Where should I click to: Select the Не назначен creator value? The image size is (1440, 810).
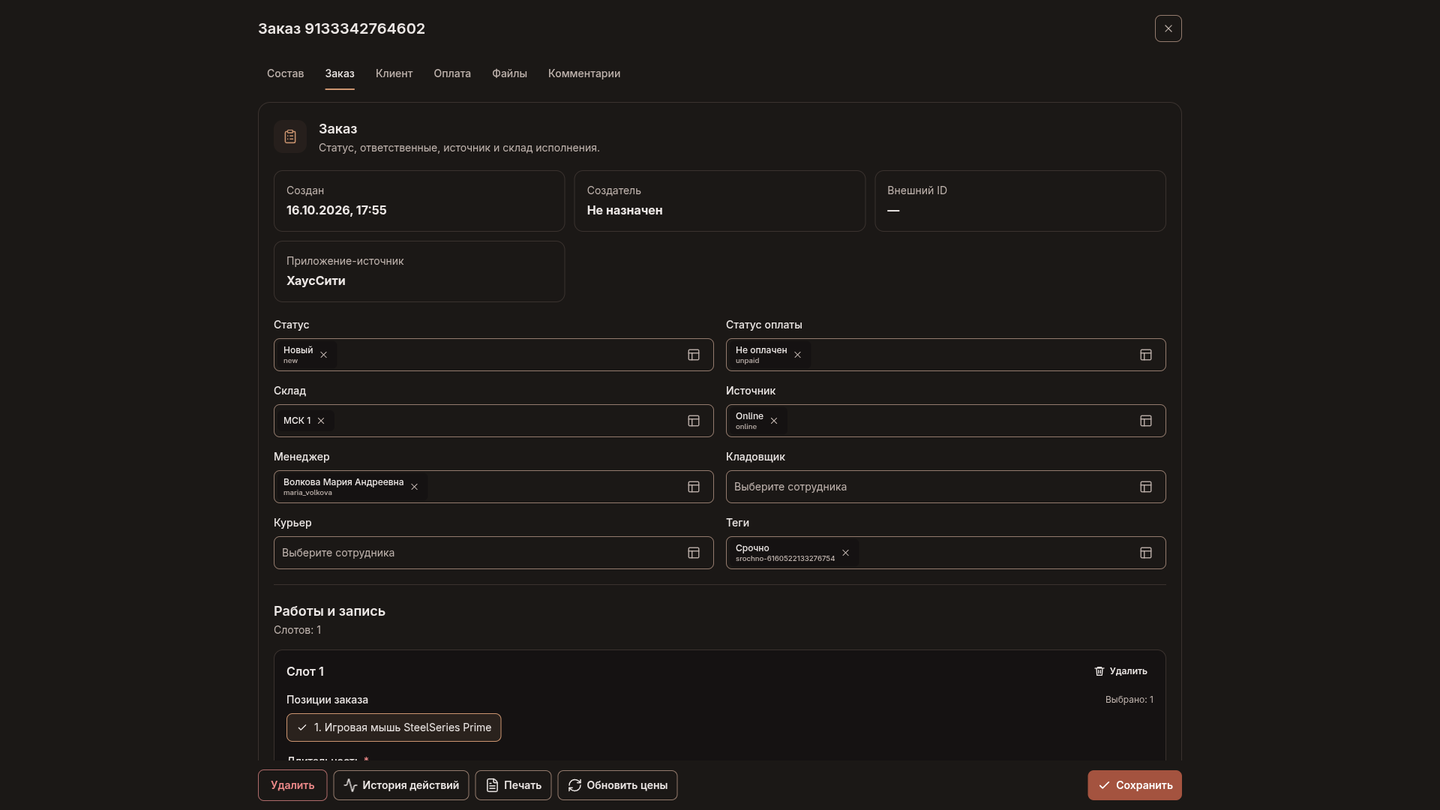625,210
